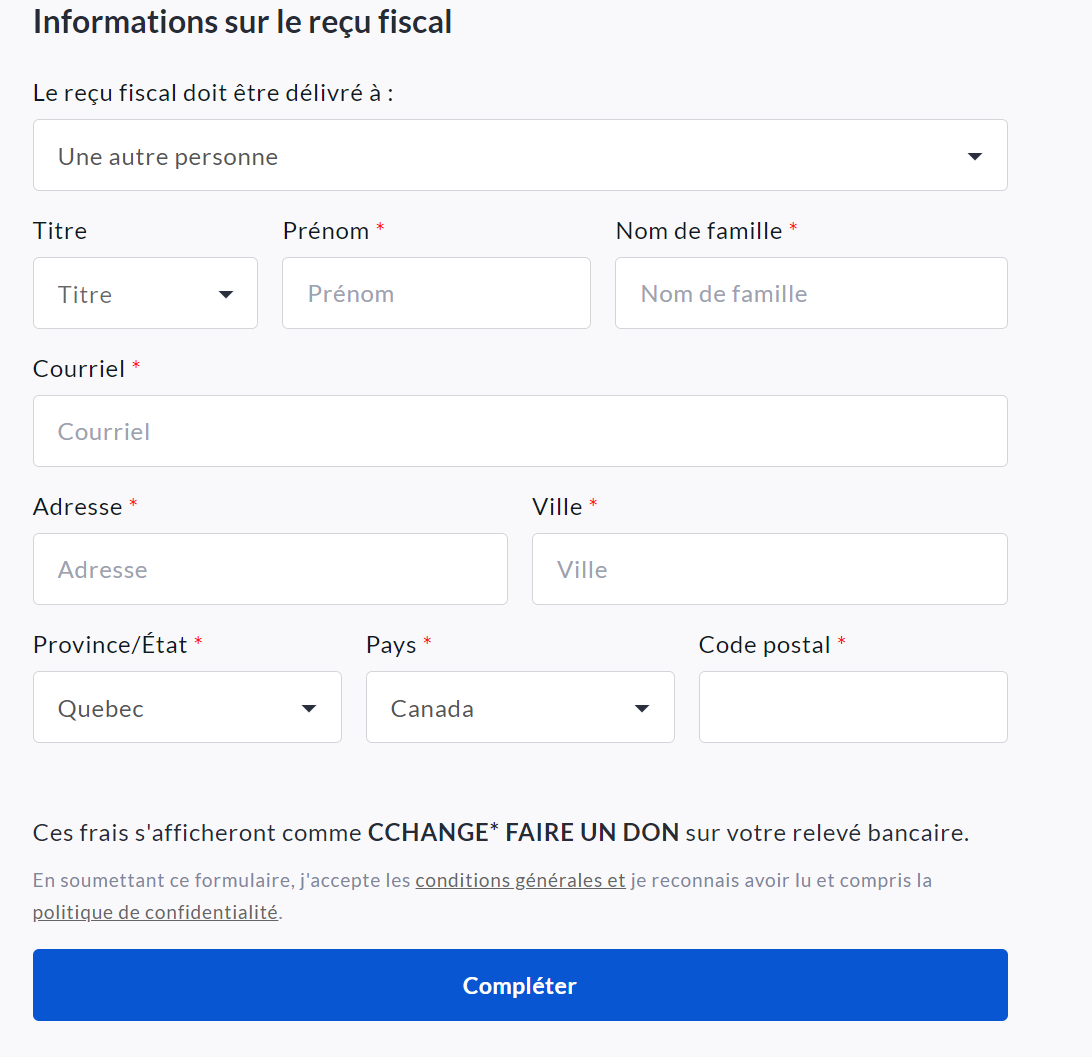Click the 'Informations sur le reçu fiscal' heading
The height and width of the screenshot is (1057, 1092).
tap(242, 22)
